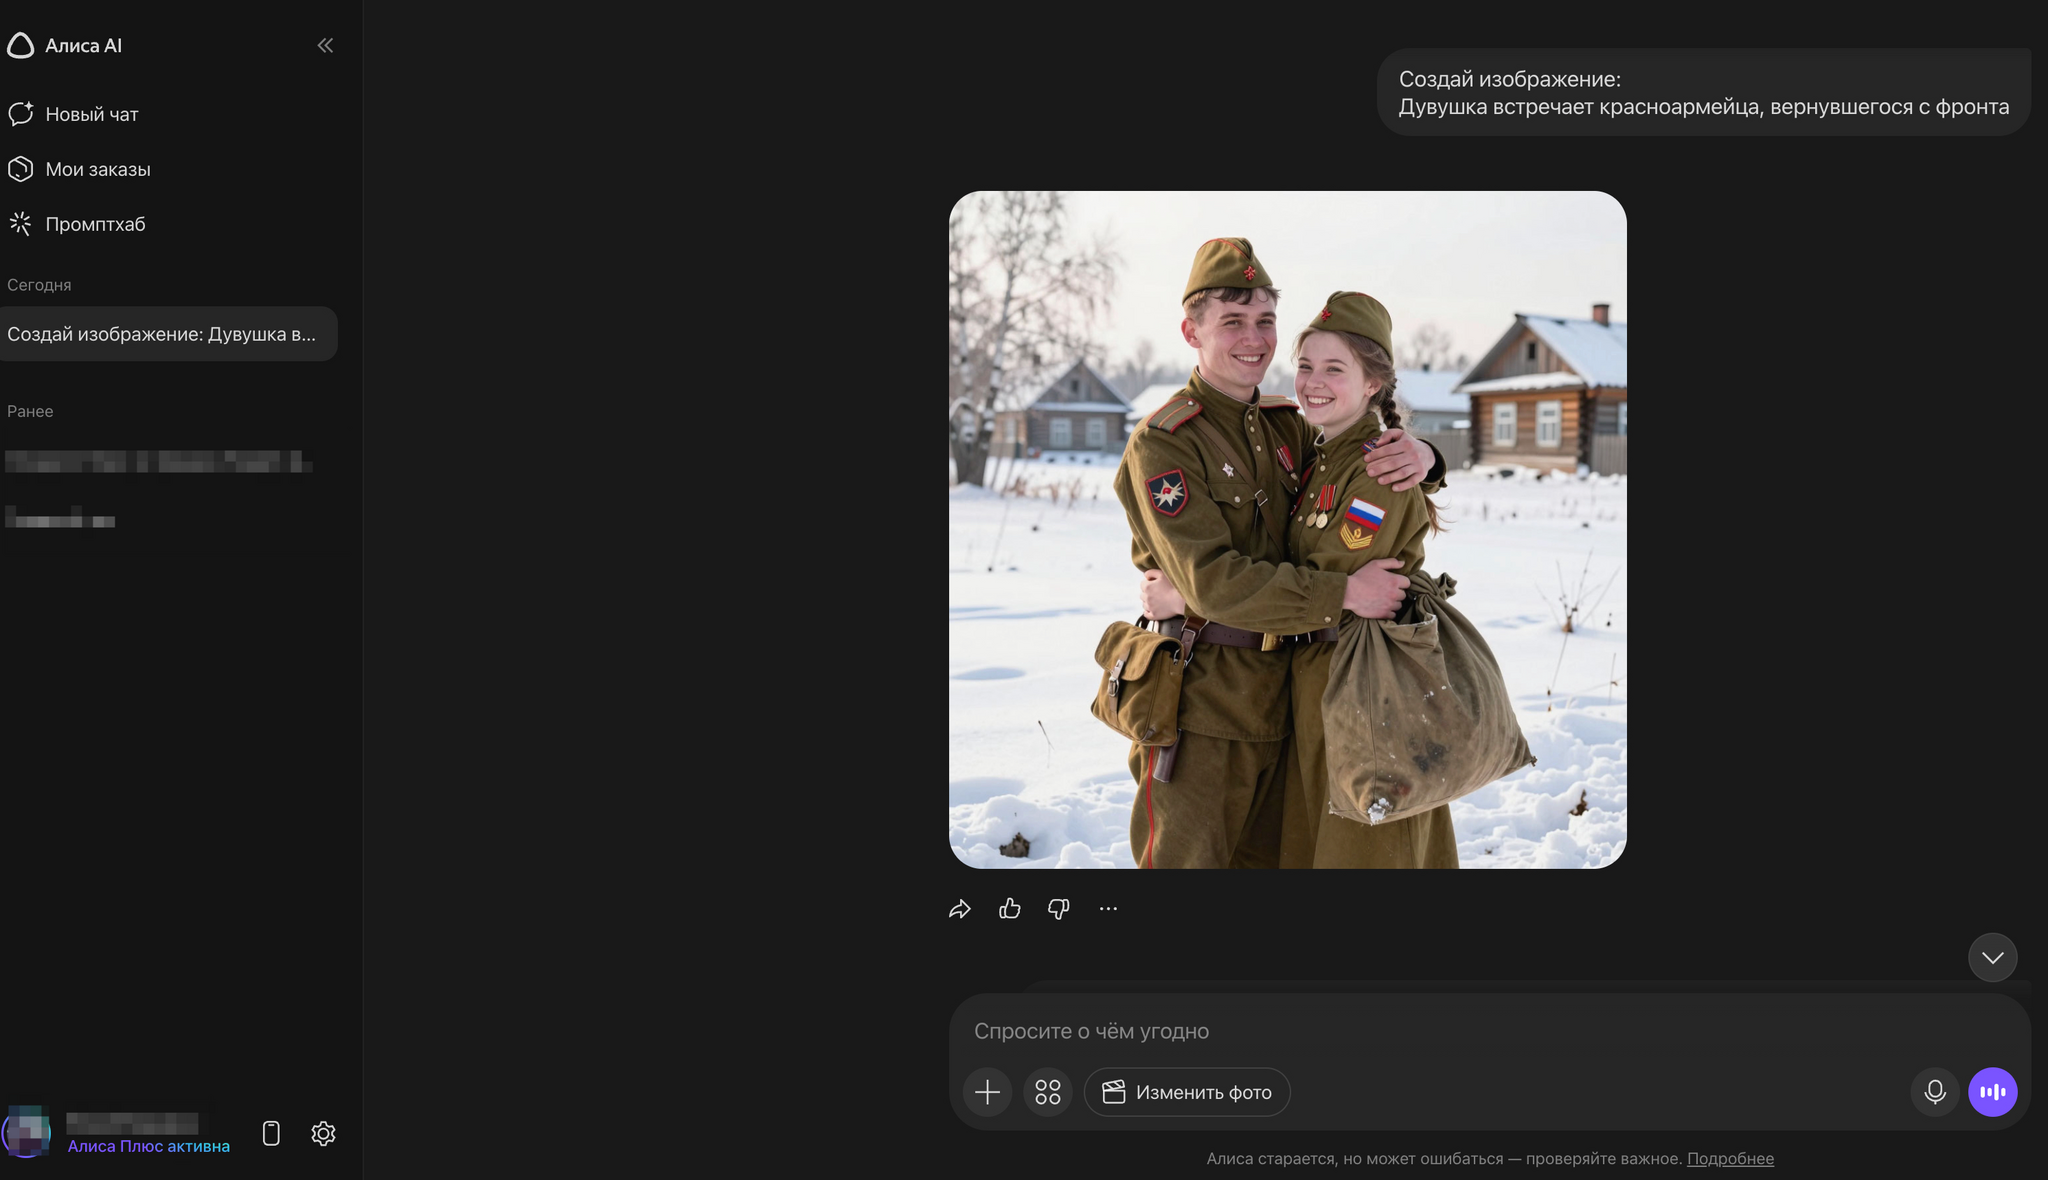
Task: Select today's chat Создай изображение
Action: (x=168, y=334)
